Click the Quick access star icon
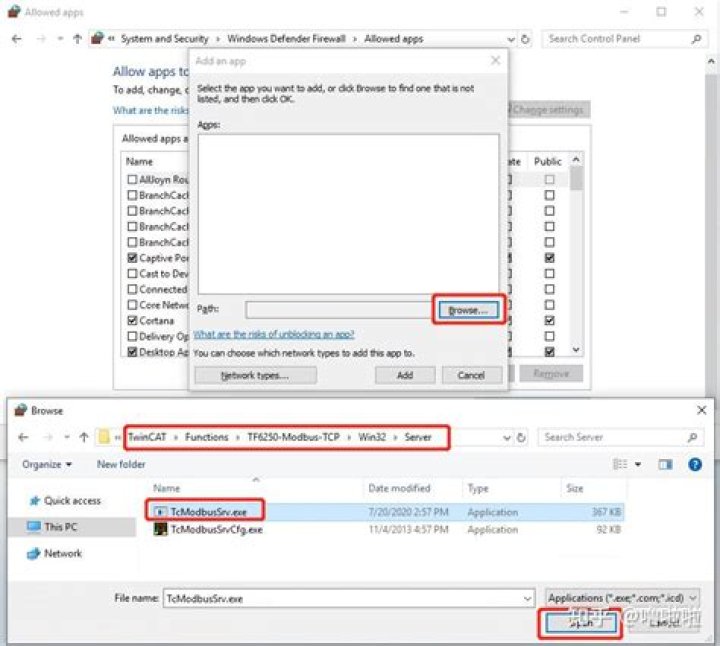 click(34, 501)
